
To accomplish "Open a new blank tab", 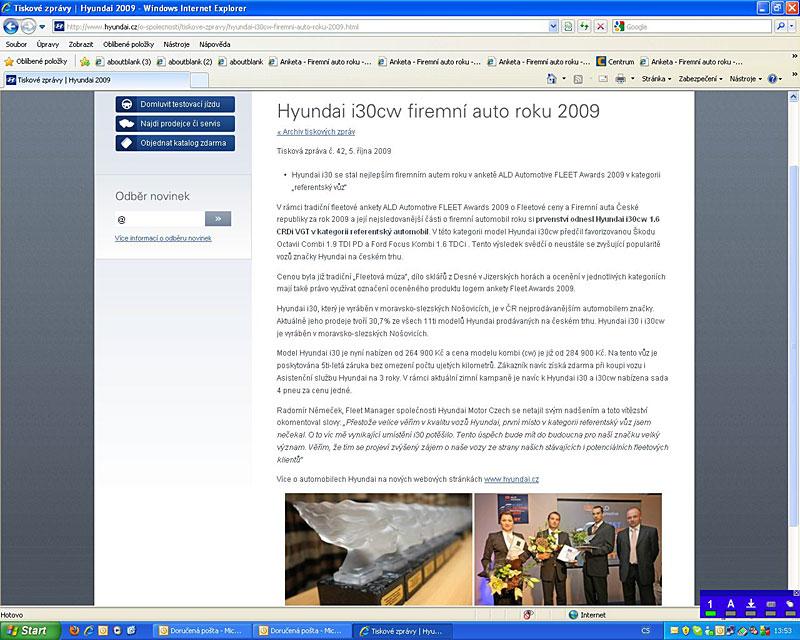I will [x=199, y=80].
